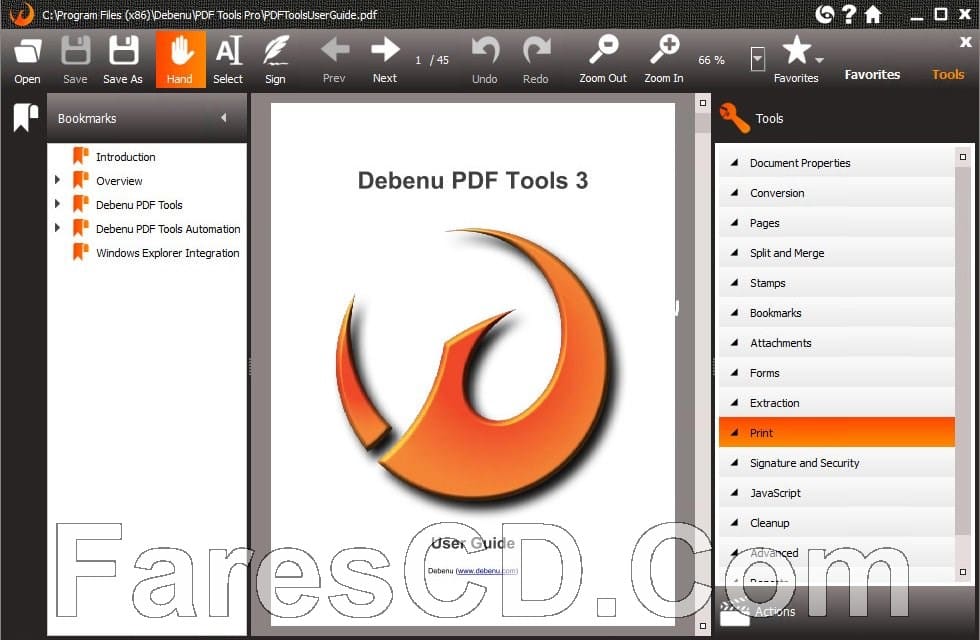Expand the Pages tool group

[x=735, y=222]
